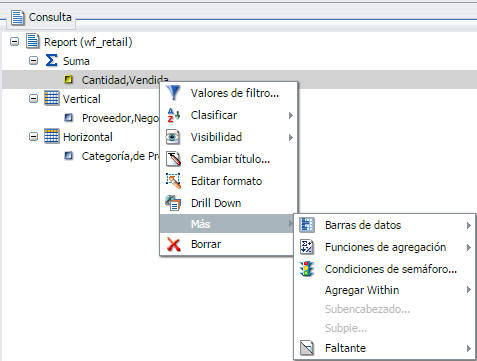Image resolution: width=477 pixels, height=361 pixels.
Task: Click the Visibilidad eye icon
Action: click(173, 137)
